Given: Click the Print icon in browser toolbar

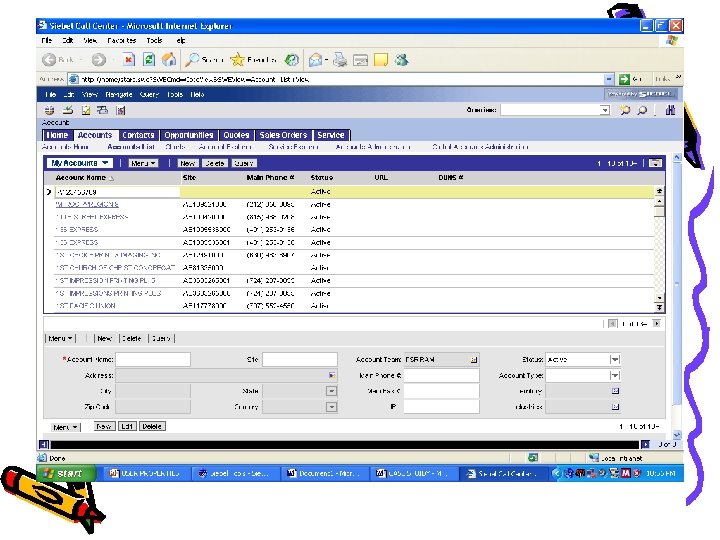Looking at the screenshot, I should tap(340, 60).
